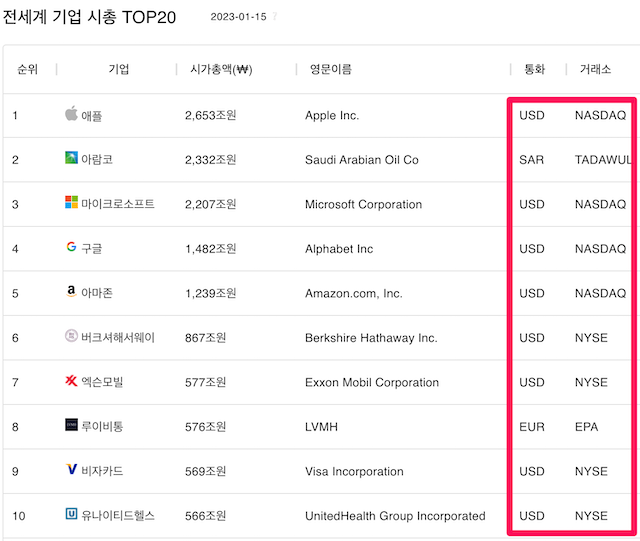Click the Apple Inc. English name
The height and width of the screenshot is (541, 640).
[332, 116]
